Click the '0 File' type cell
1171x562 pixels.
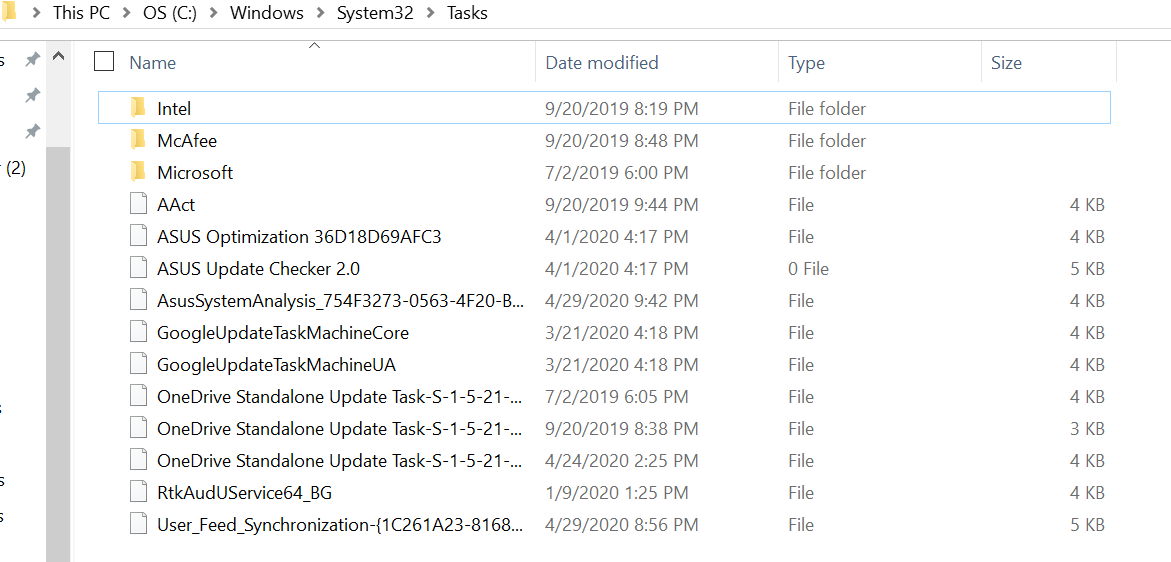tap(808, 269)
